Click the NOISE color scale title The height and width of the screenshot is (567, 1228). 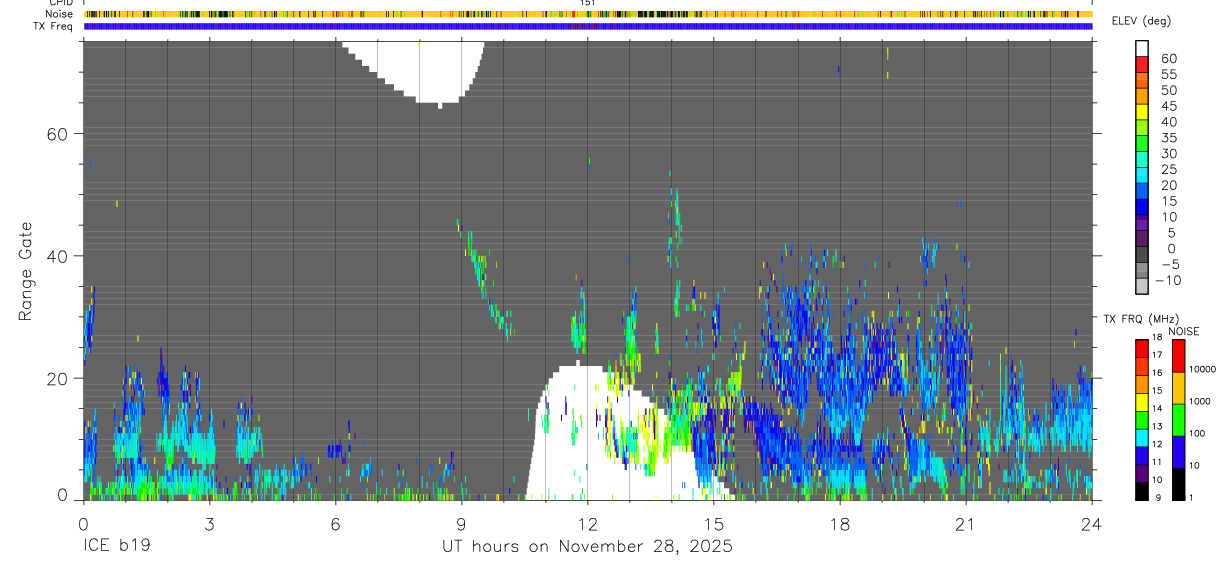pos(1183,331)
